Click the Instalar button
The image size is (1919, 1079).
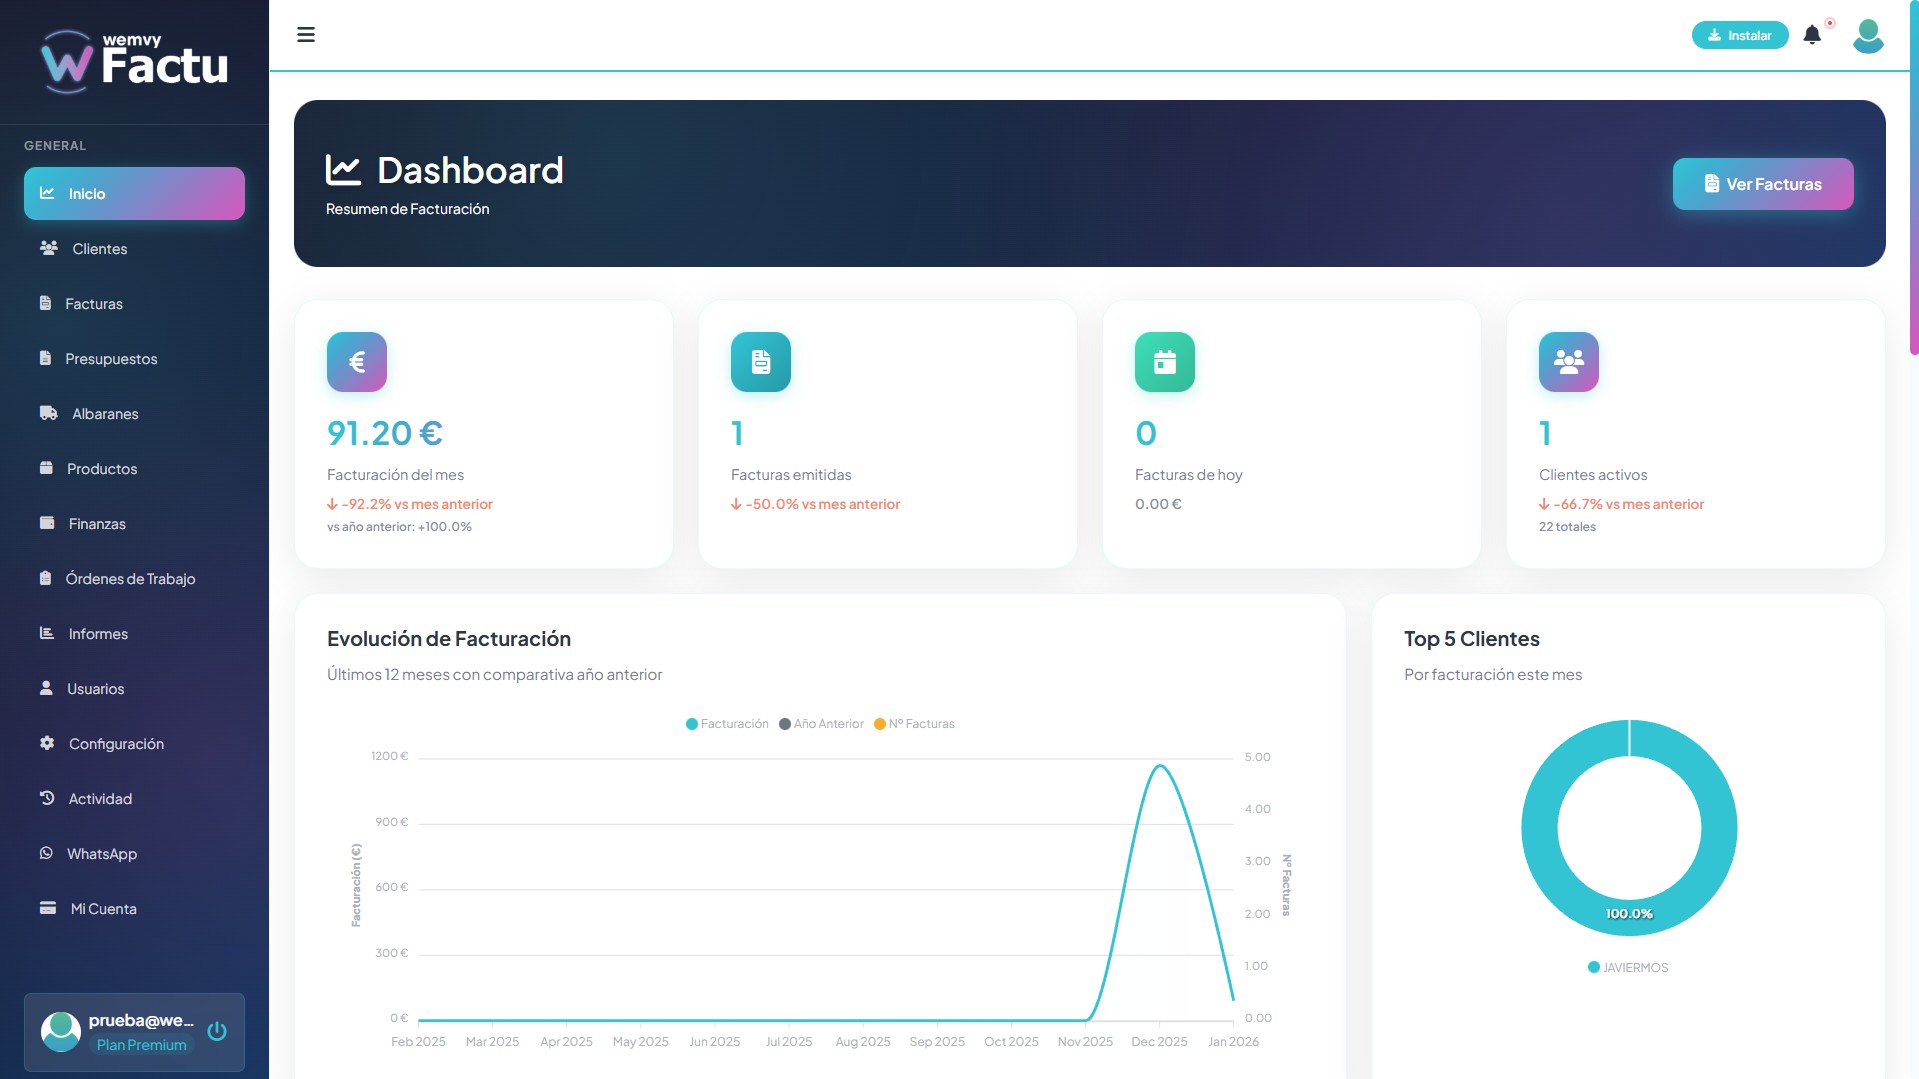(1740, 35)
